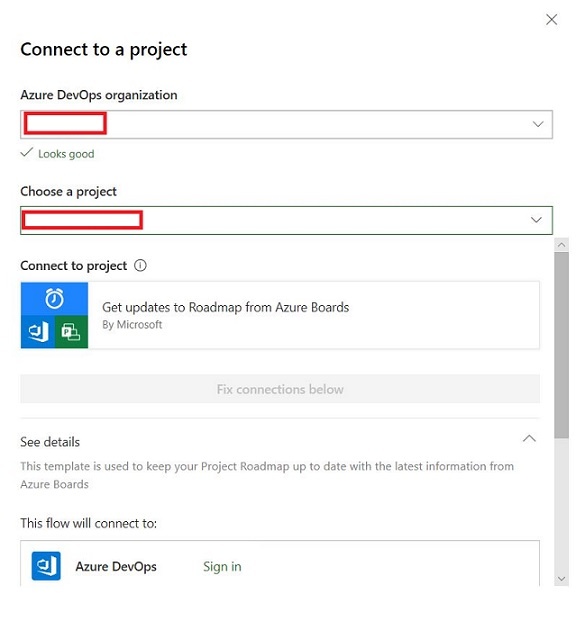Click the green Project icon in the template tile
The image size is (576, 630).
(71, 331)
